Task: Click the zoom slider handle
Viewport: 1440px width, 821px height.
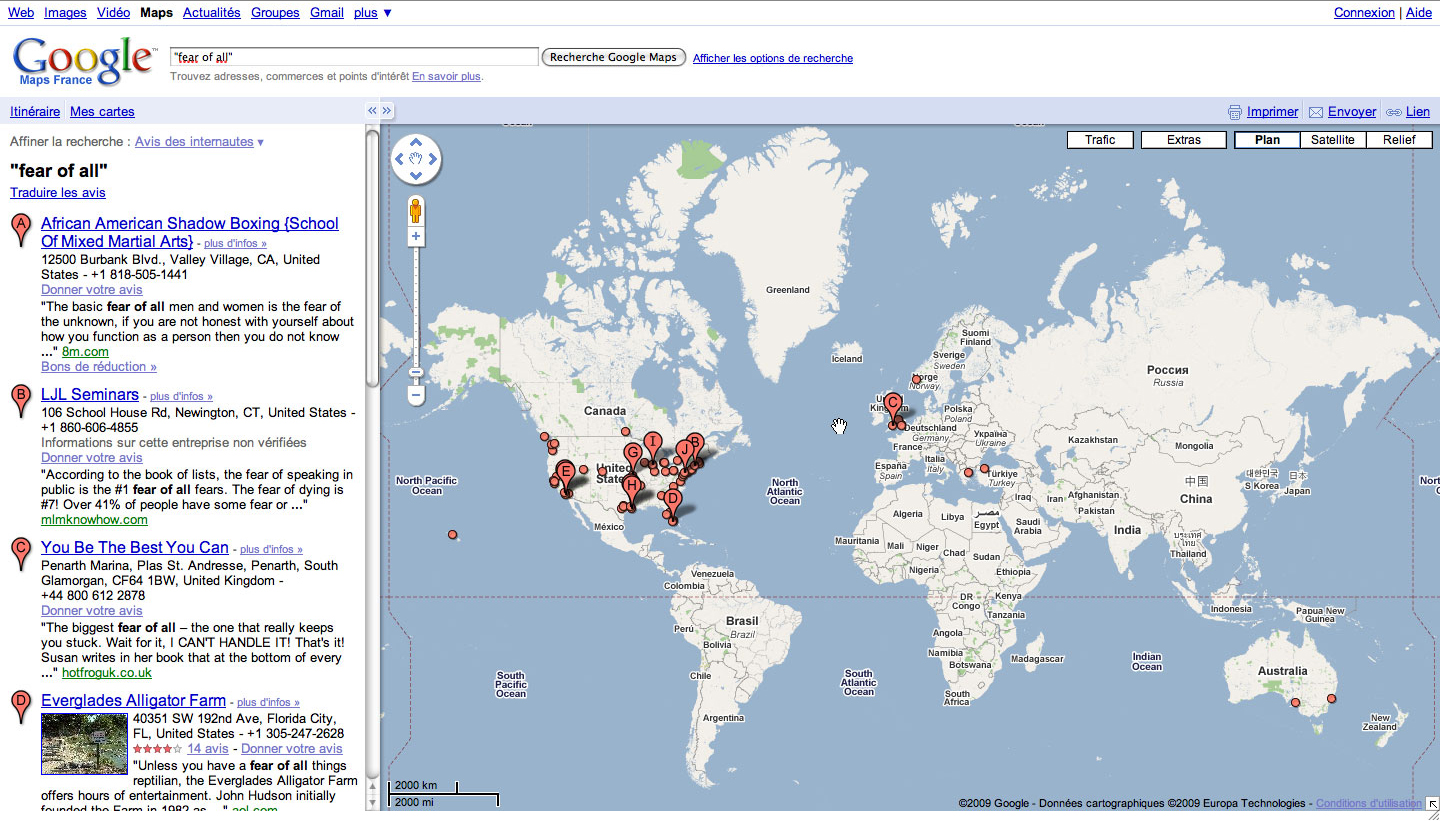Action: click(416, 373)
